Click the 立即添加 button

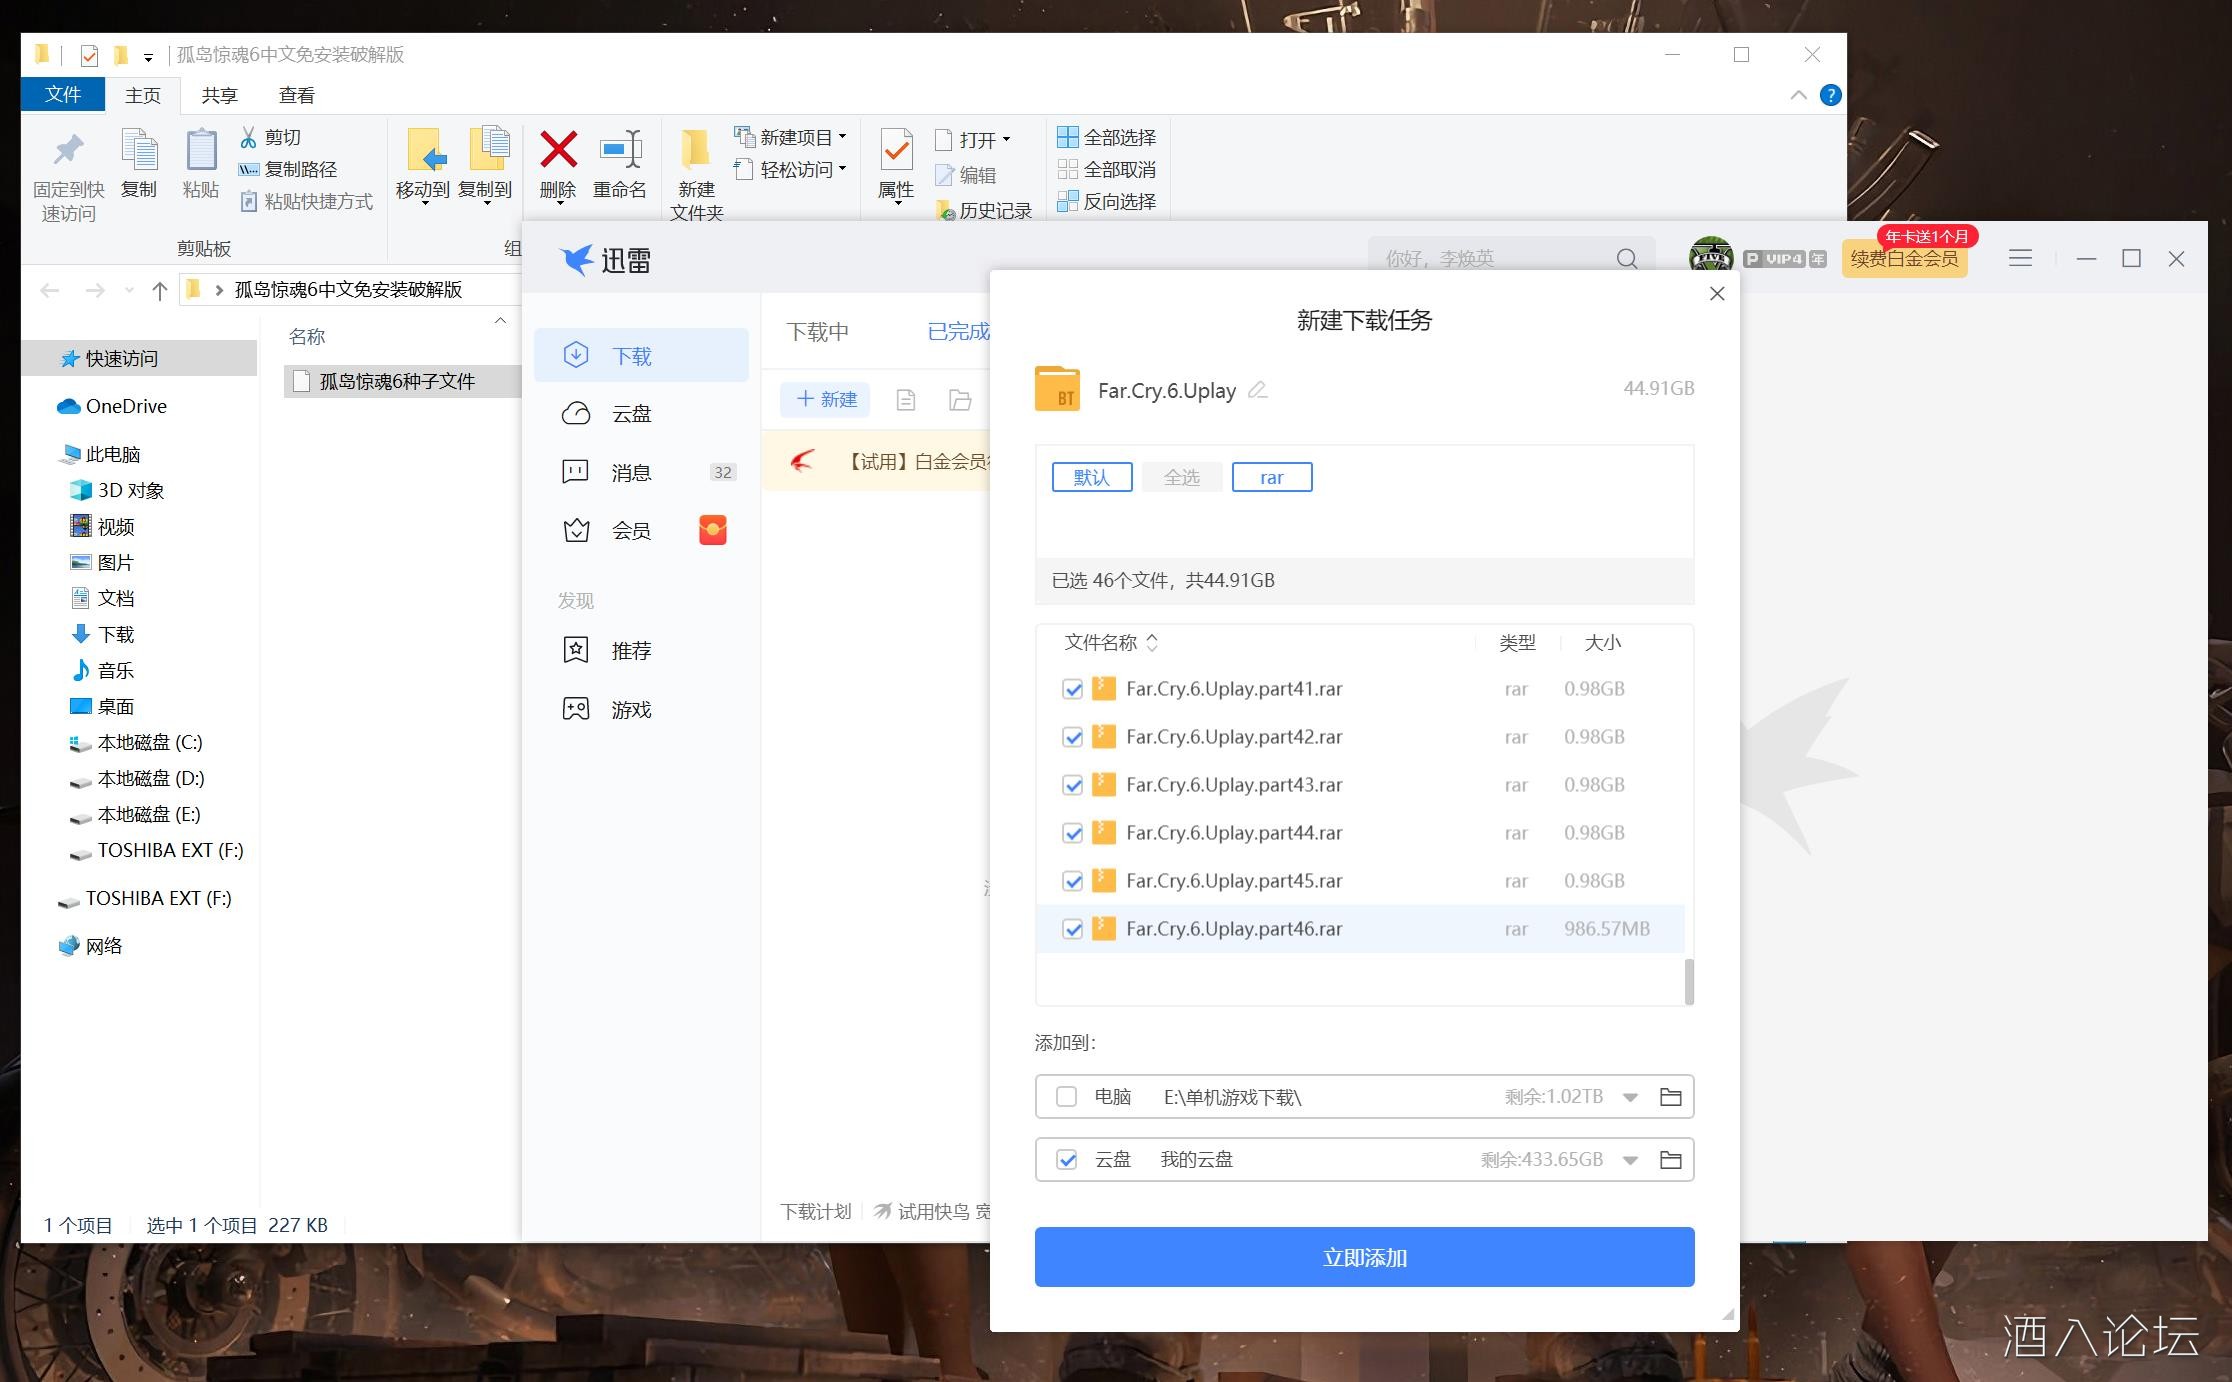pos(1364,1257)
